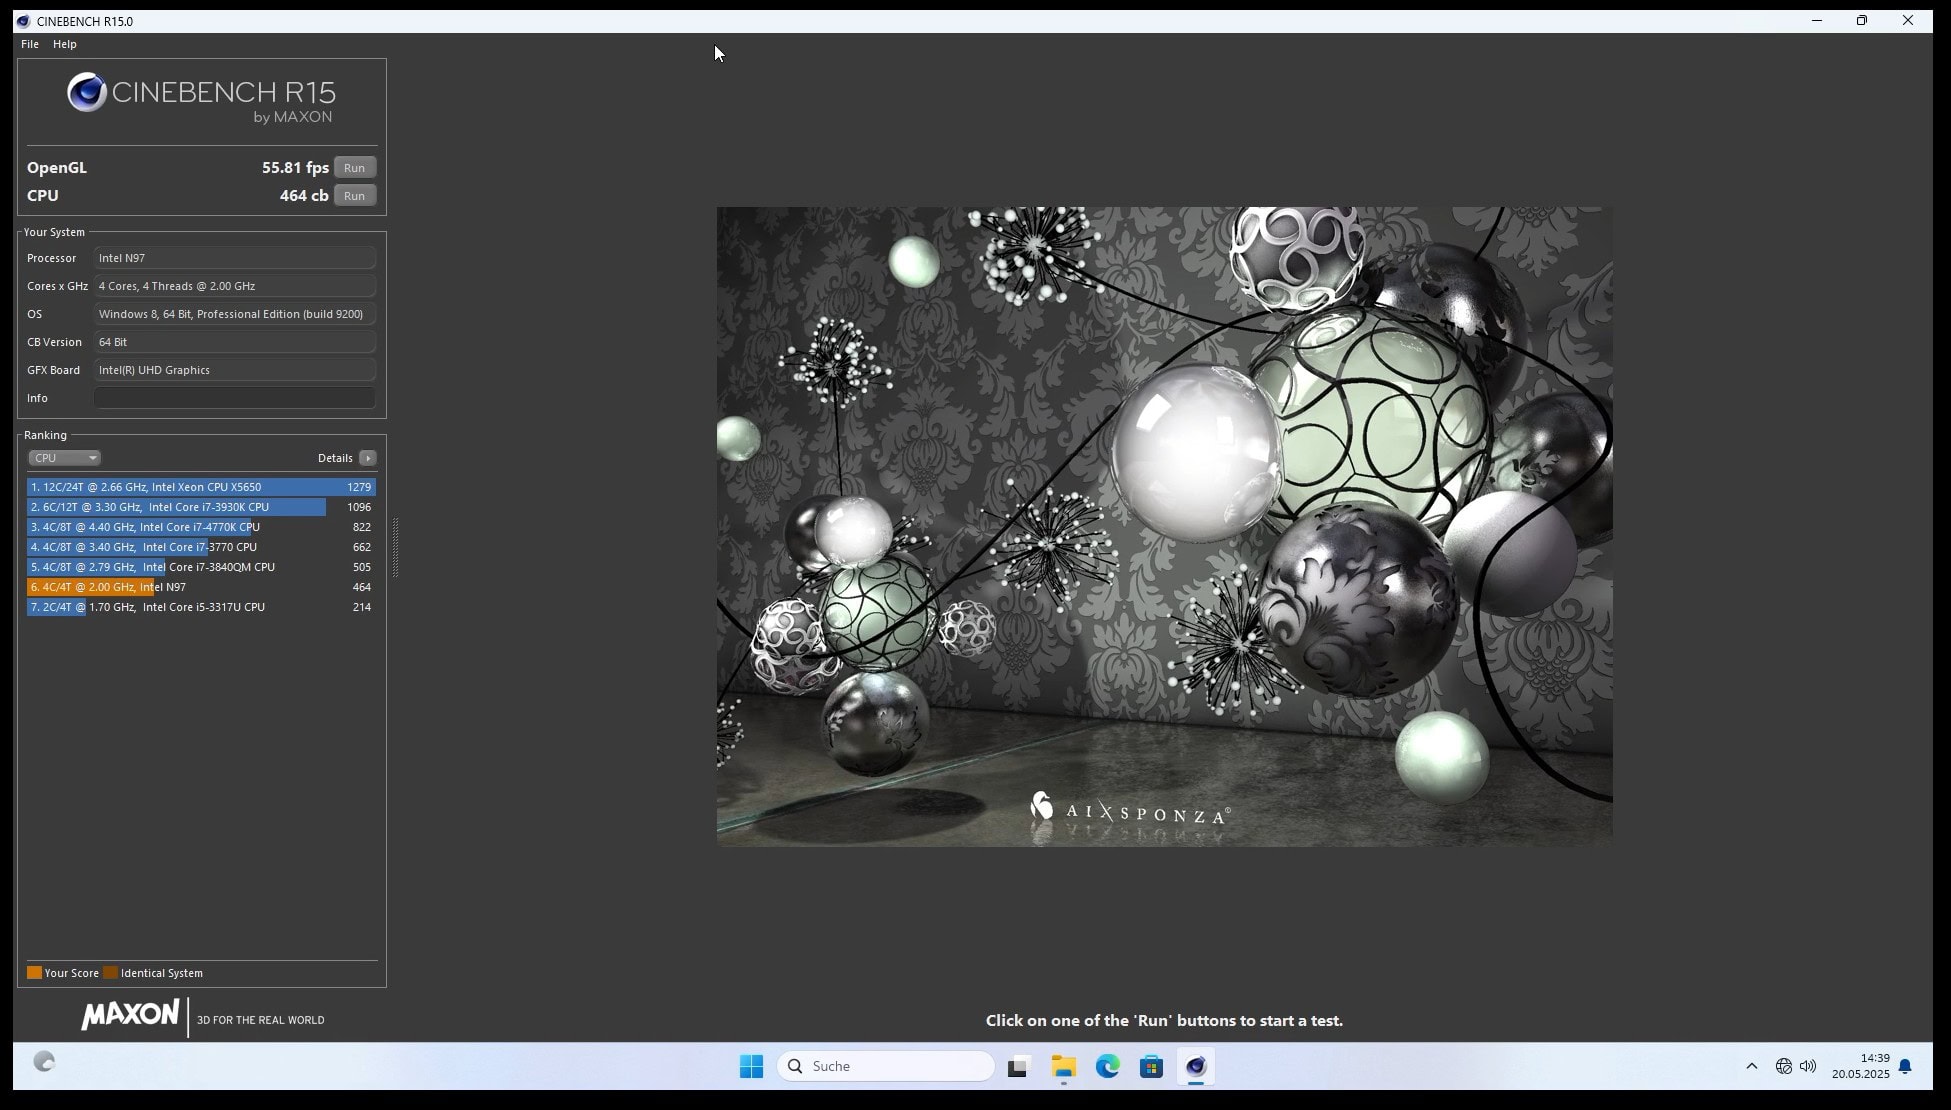Viewport: 1951px width, 1110px height.
Task: Open the Help menu
Action: tap(65, 44)
